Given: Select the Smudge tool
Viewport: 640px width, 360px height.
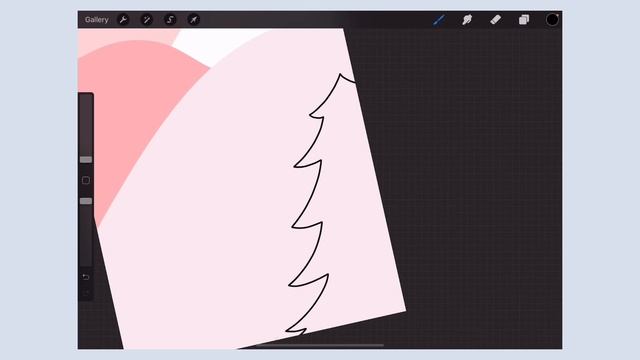Looking at the screenshot, I should tap(467, 20).
